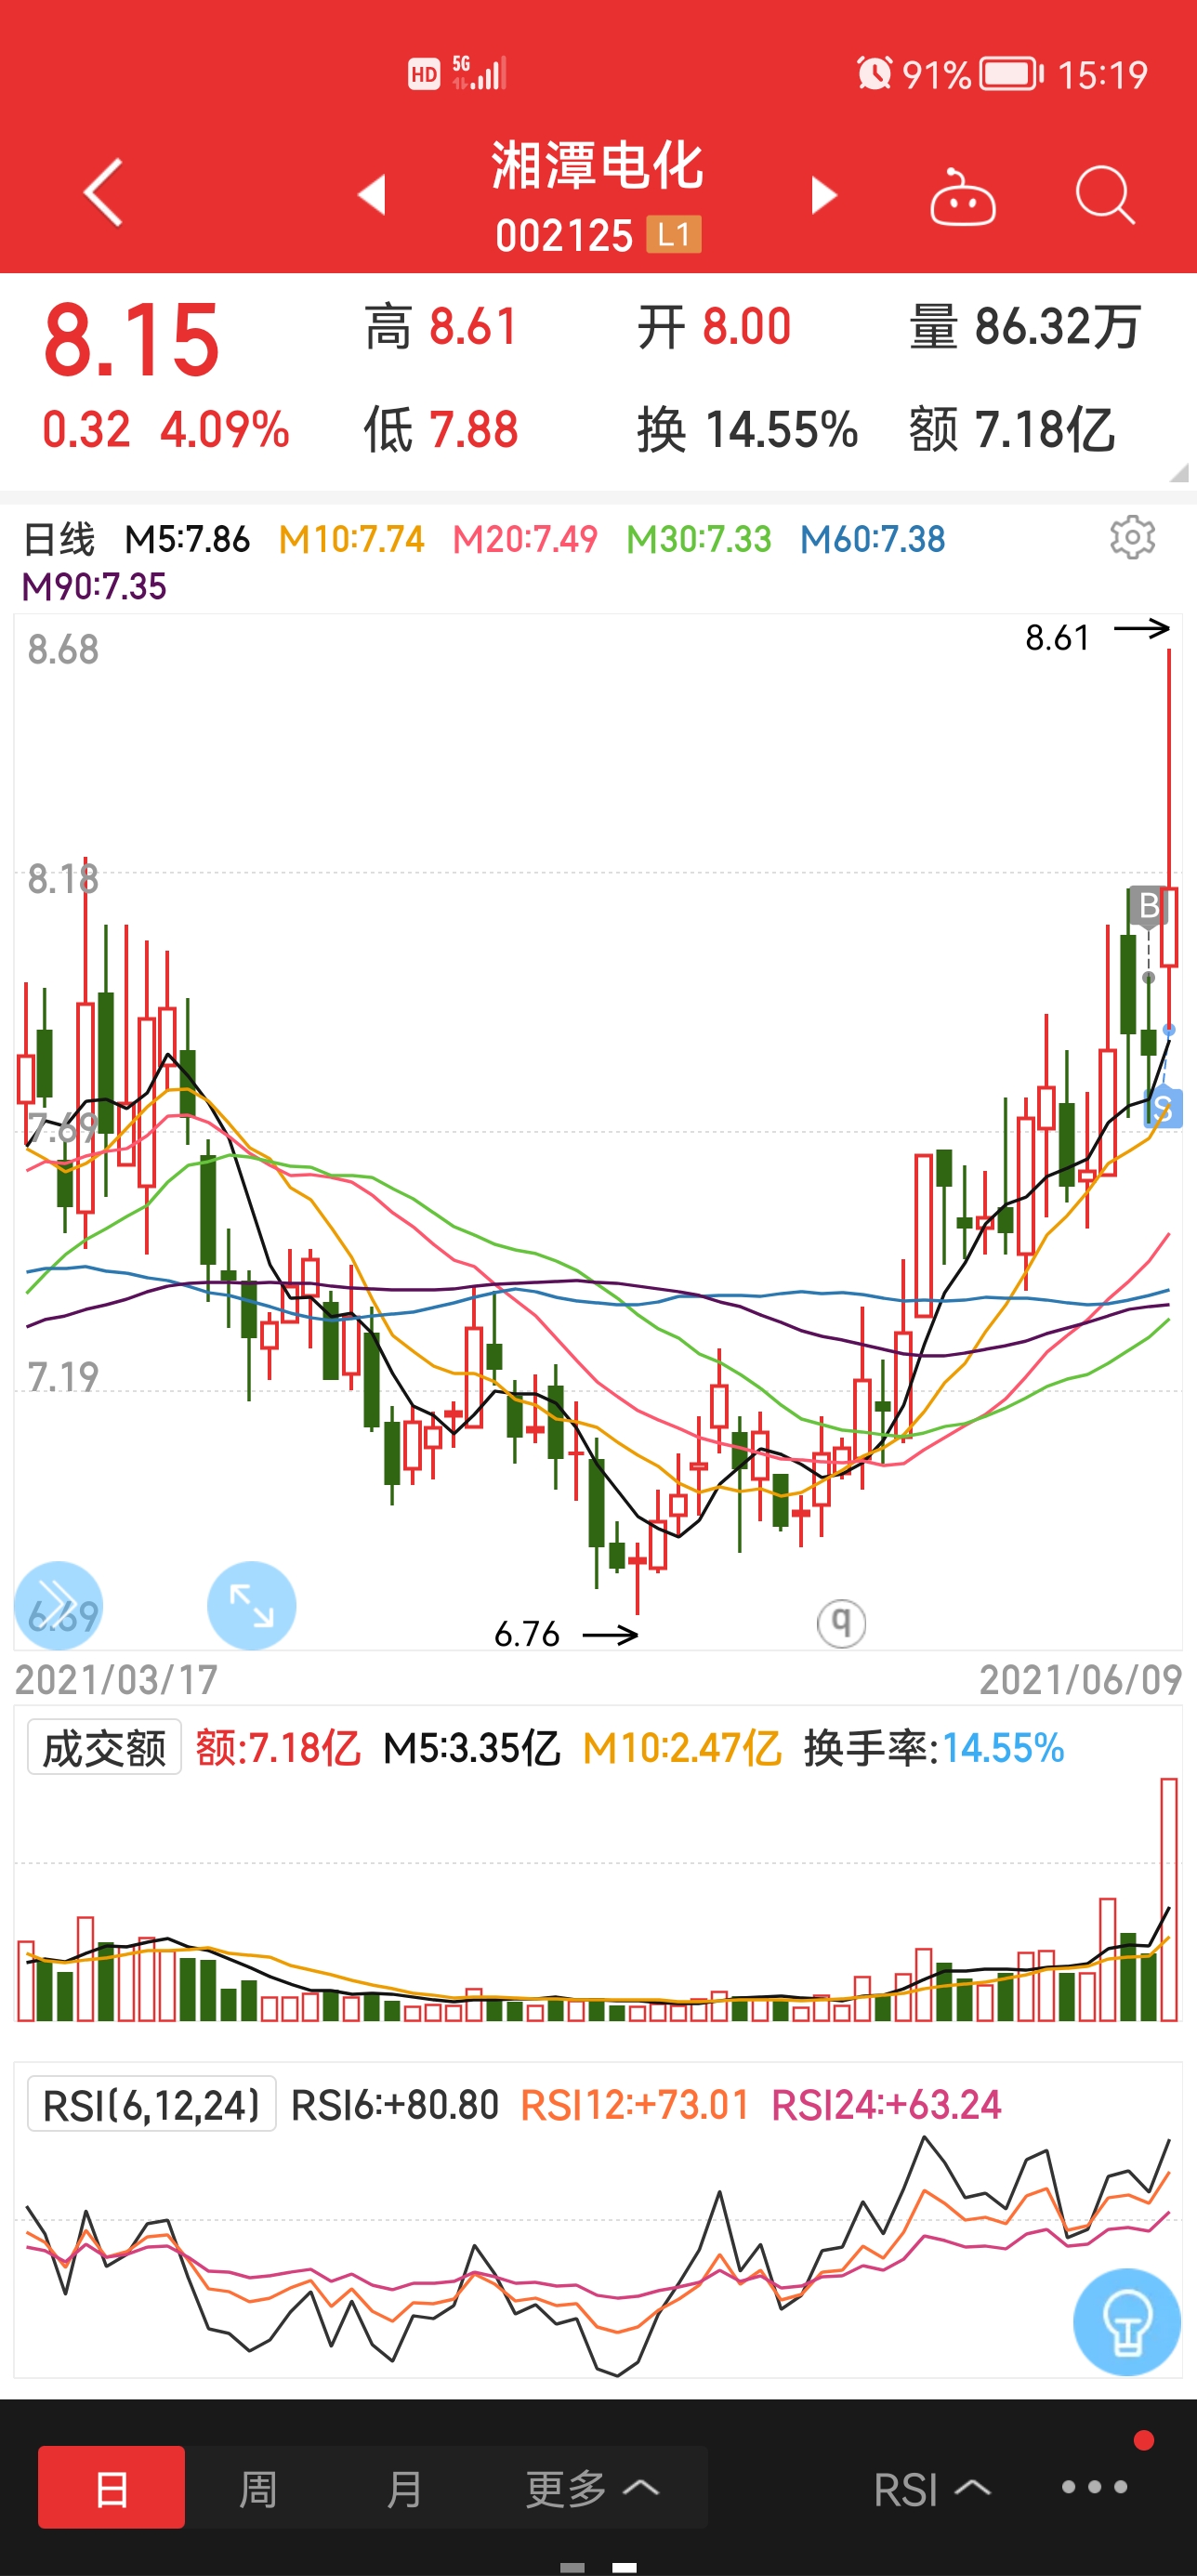
Task: Tap the RSI12:+73.01 value
Action: pyautogui.click(x=635, y=2104)
